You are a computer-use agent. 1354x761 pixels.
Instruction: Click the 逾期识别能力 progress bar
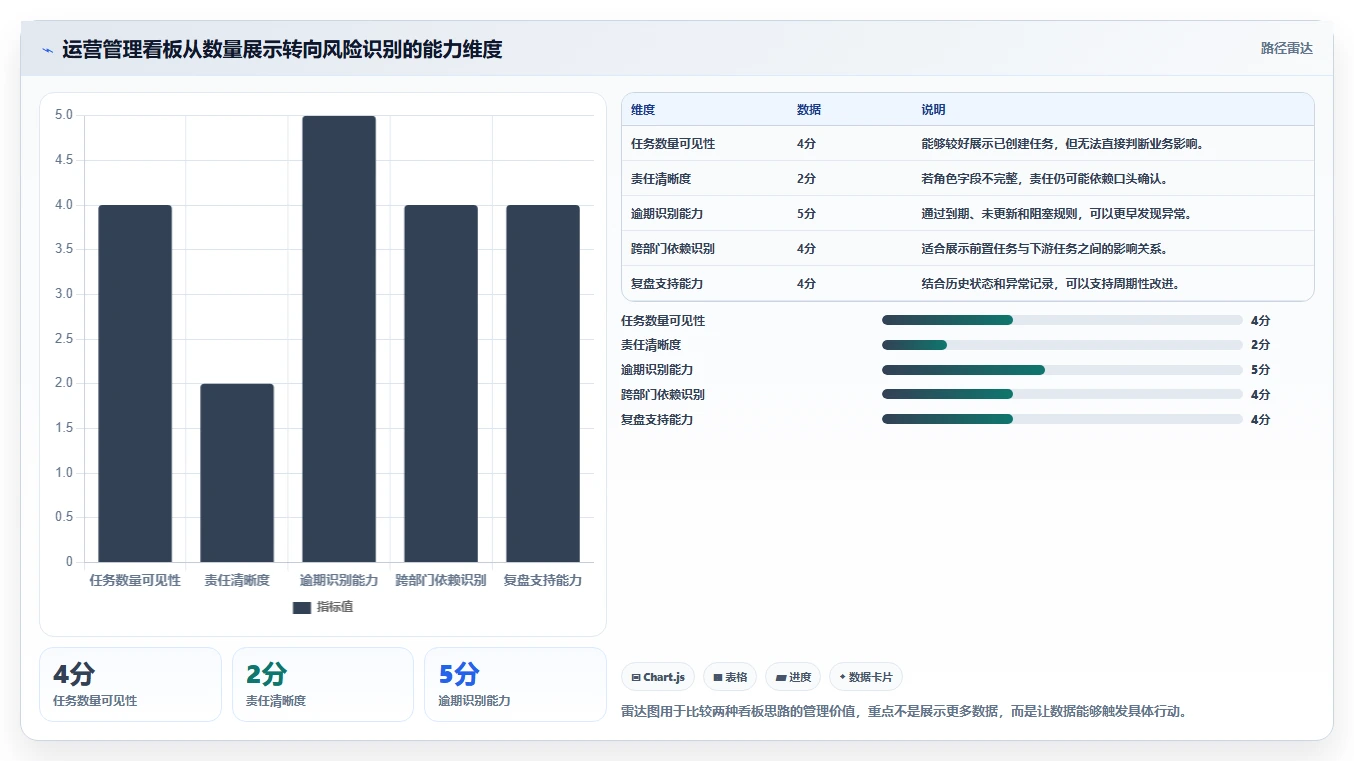tap(1062, 370)
